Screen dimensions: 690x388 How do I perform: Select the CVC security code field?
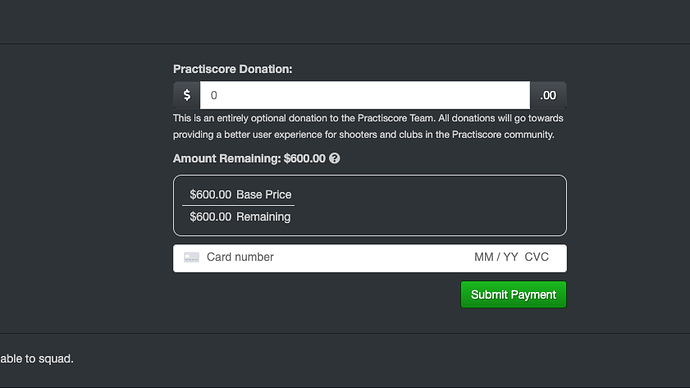537,257
